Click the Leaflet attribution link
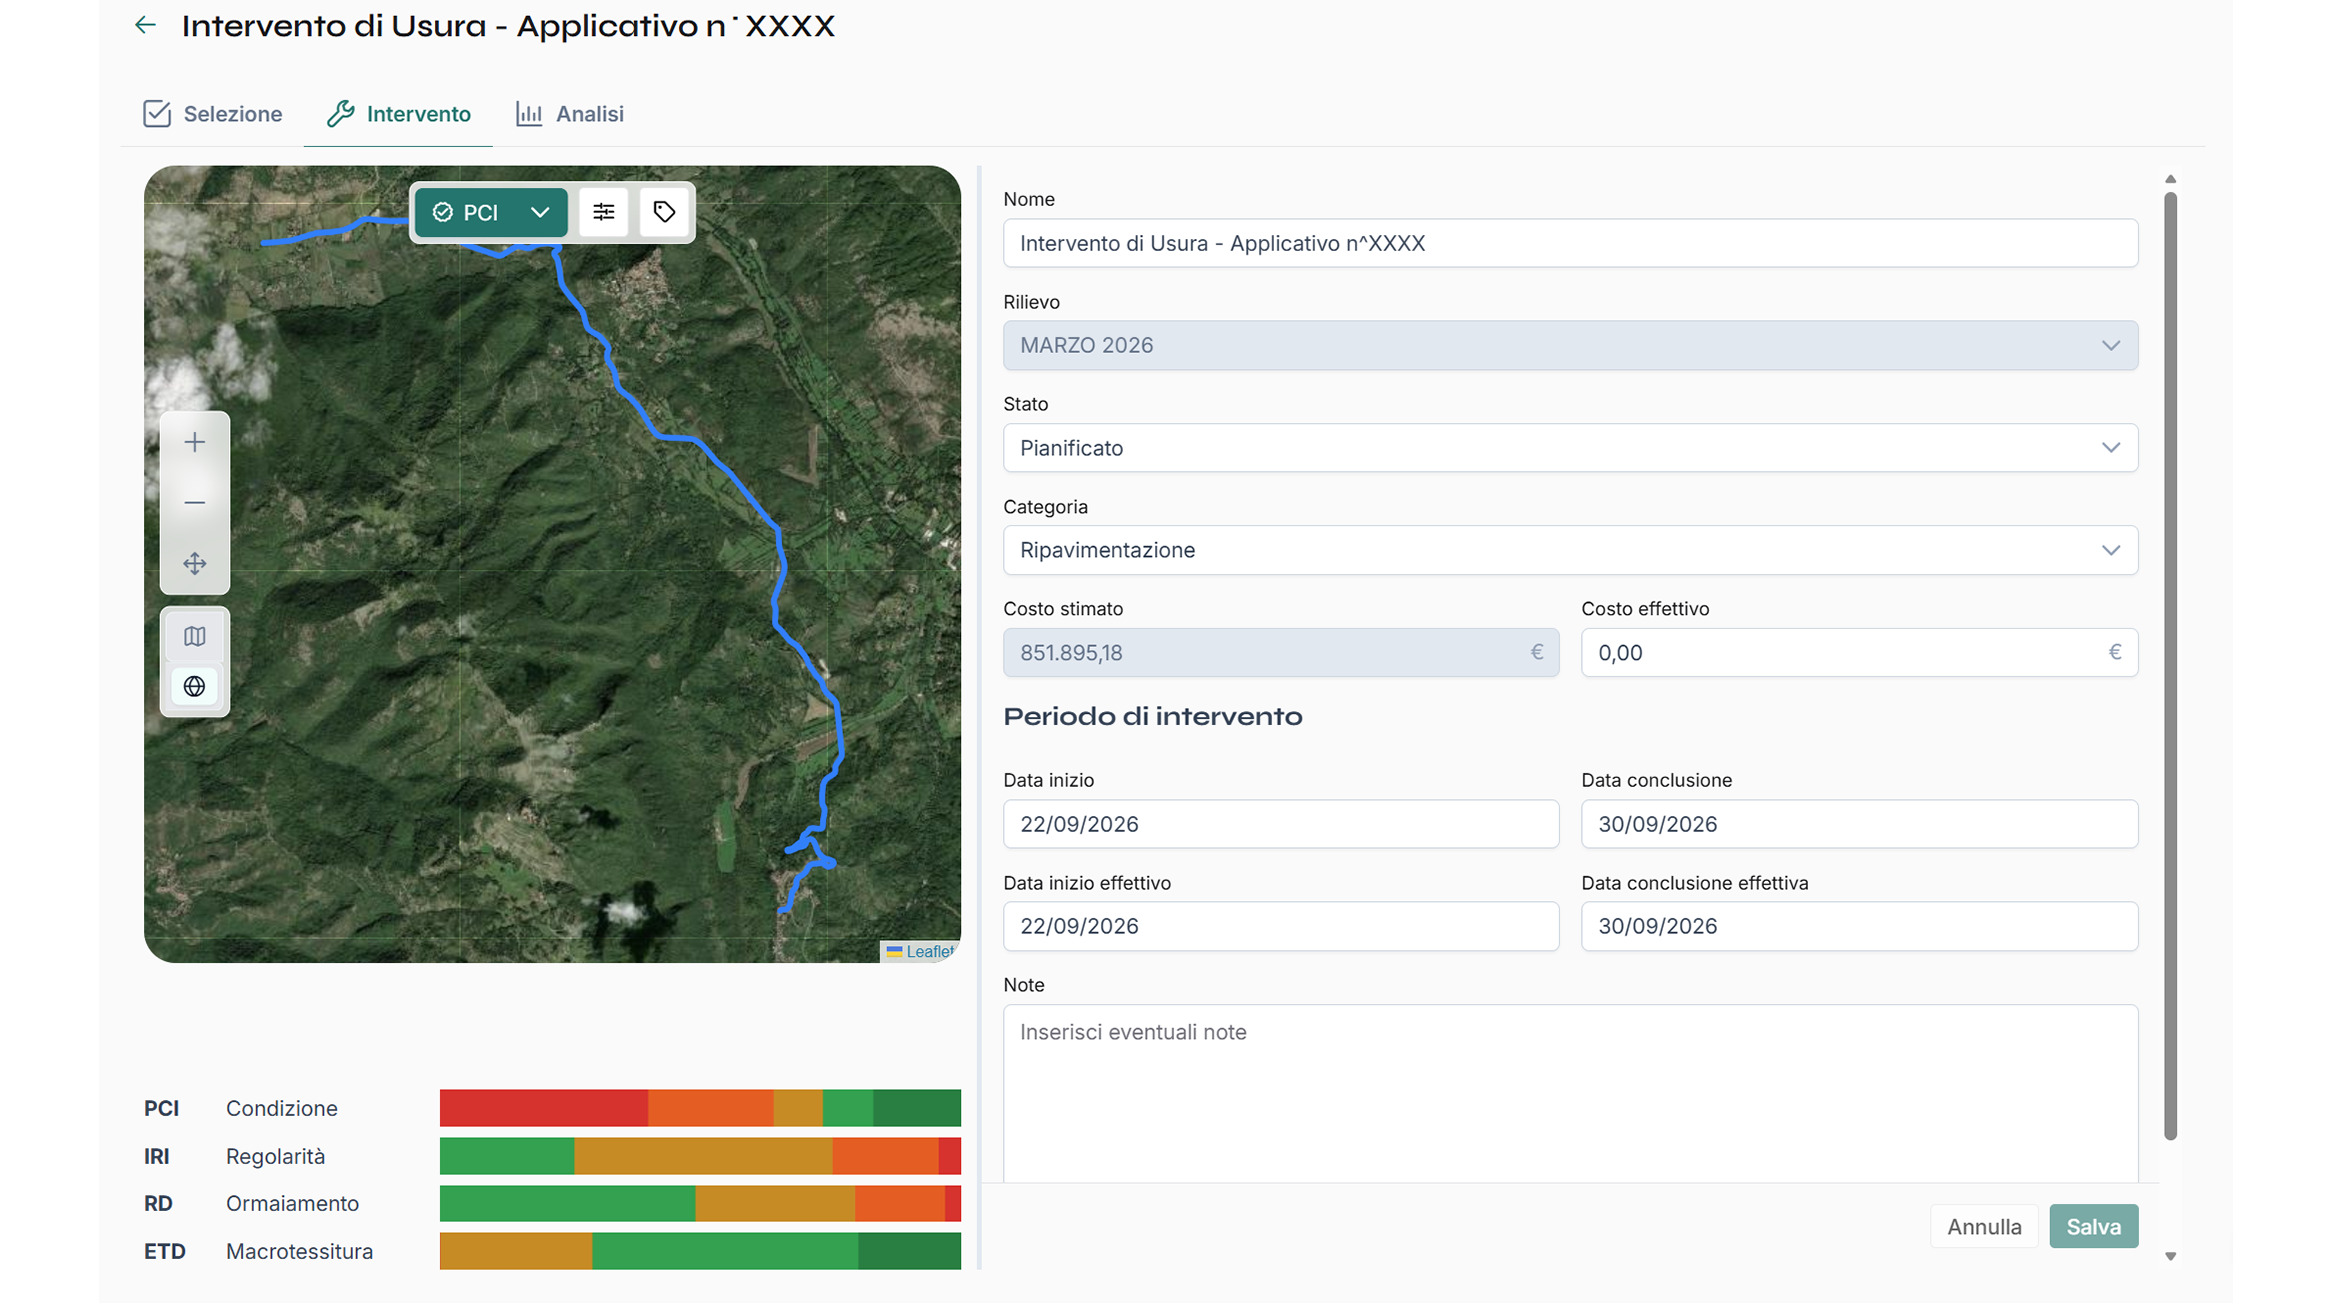Image resolution: width=2332 pixels, height=1303 pixels. (x=929, y=951)
